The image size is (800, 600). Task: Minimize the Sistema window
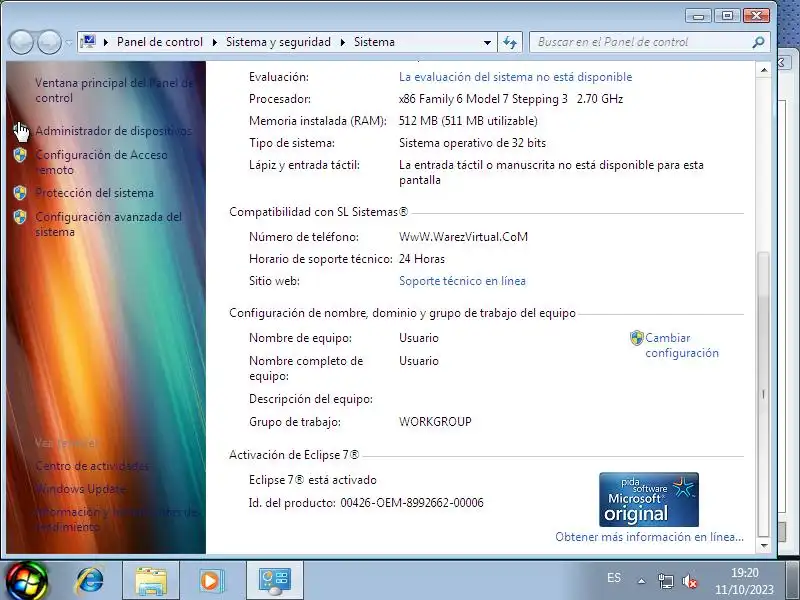[698, 16]
